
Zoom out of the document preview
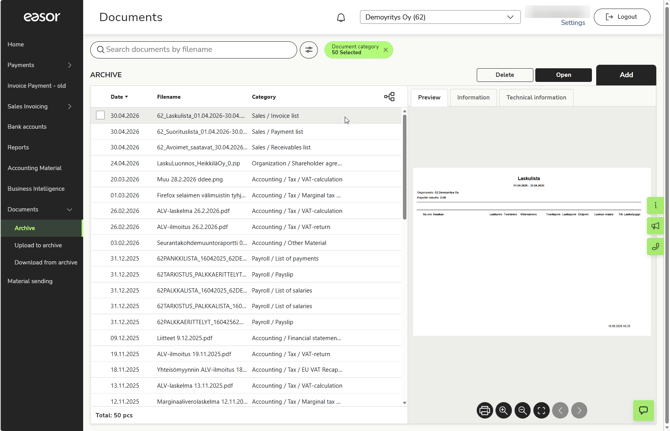click(x=522, y=410)
